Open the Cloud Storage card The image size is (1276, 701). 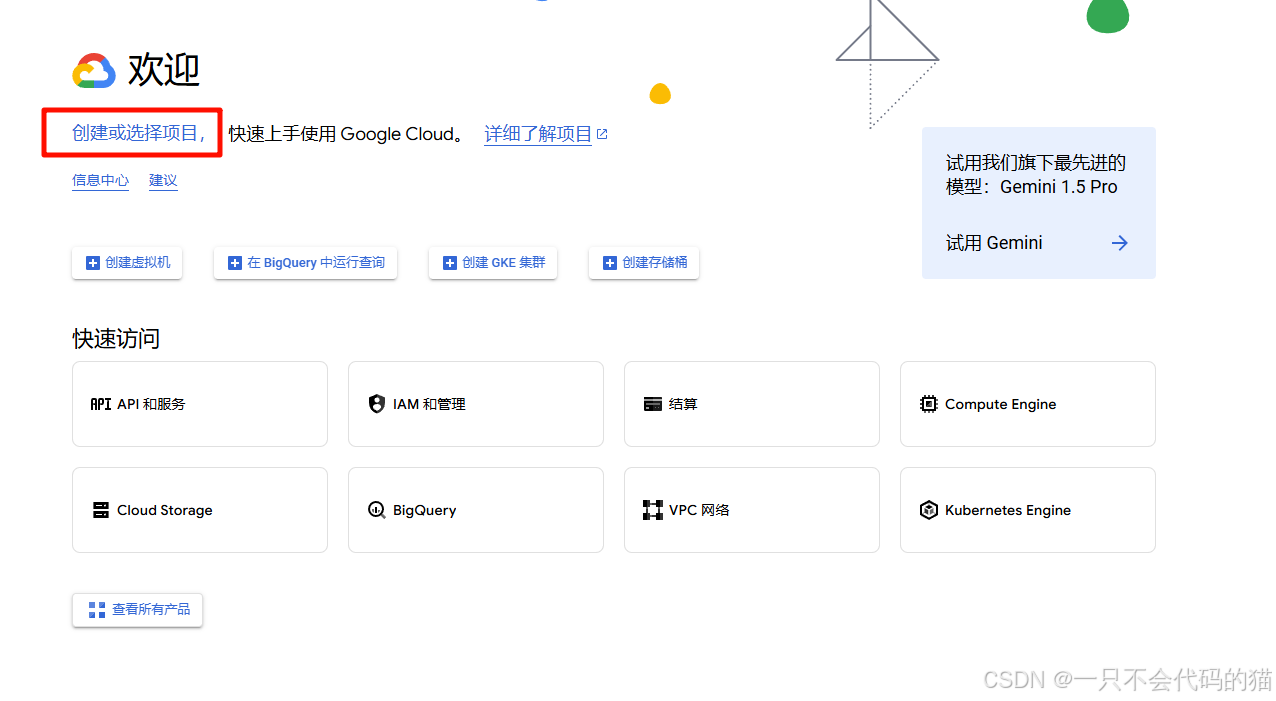[x=200, y=510]
